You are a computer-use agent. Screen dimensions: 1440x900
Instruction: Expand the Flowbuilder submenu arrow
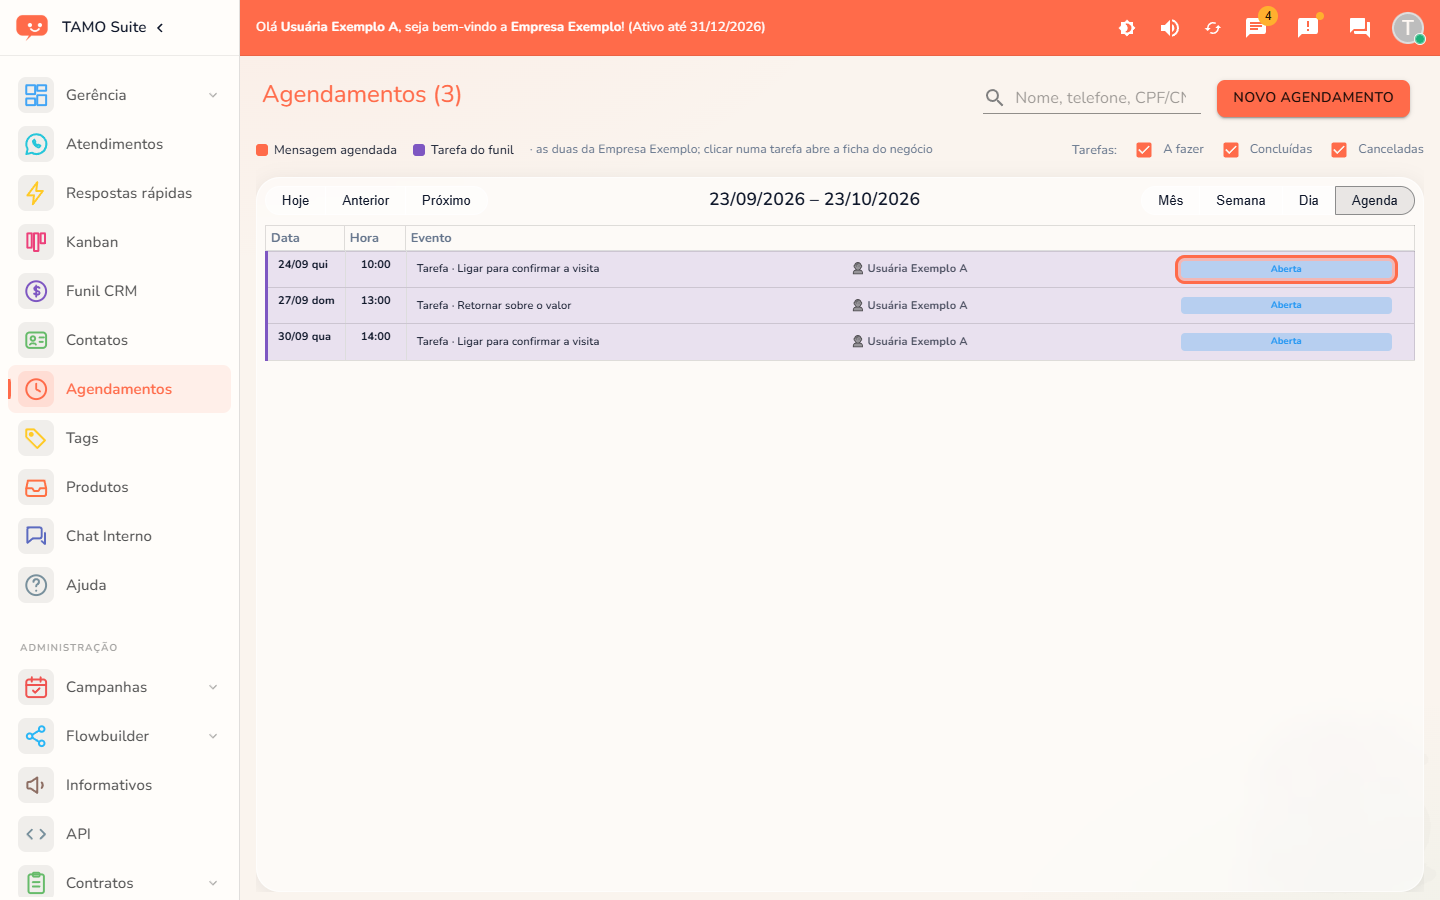pos(213,736)
